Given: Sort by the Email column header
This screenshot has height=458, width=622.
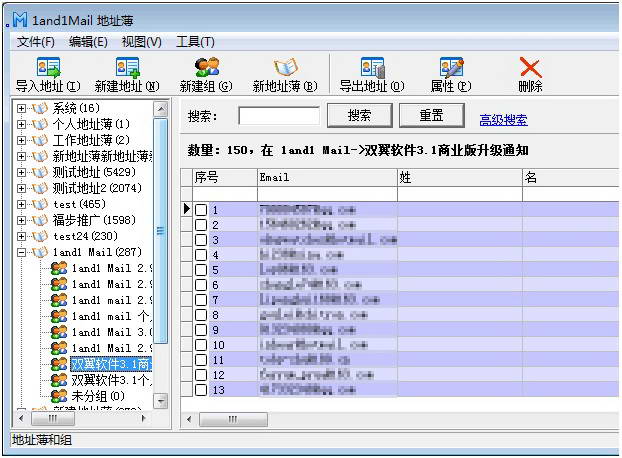Looking at the screenshot, I should click(327, 177).
